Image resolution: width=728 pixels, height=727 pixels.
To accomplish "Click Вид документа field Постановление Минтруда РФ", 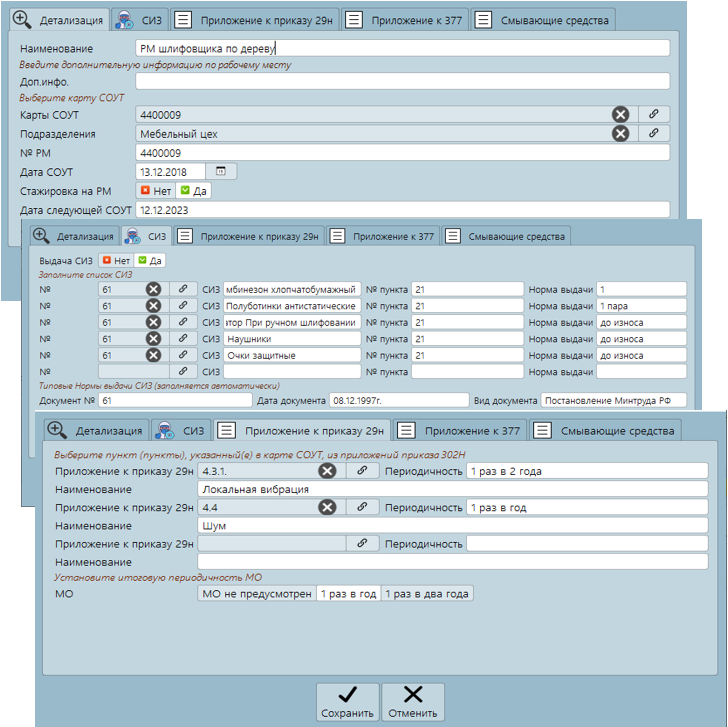I will [x=614, y=400].
